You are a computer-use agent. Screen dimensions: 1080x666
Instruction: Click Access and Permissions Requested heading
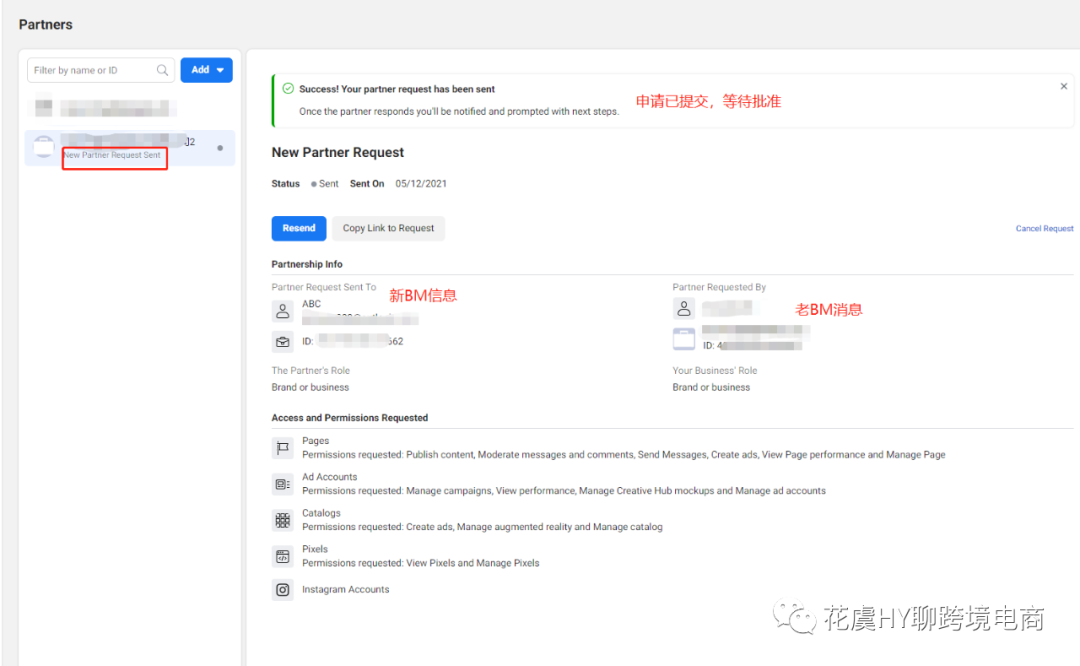349,418
